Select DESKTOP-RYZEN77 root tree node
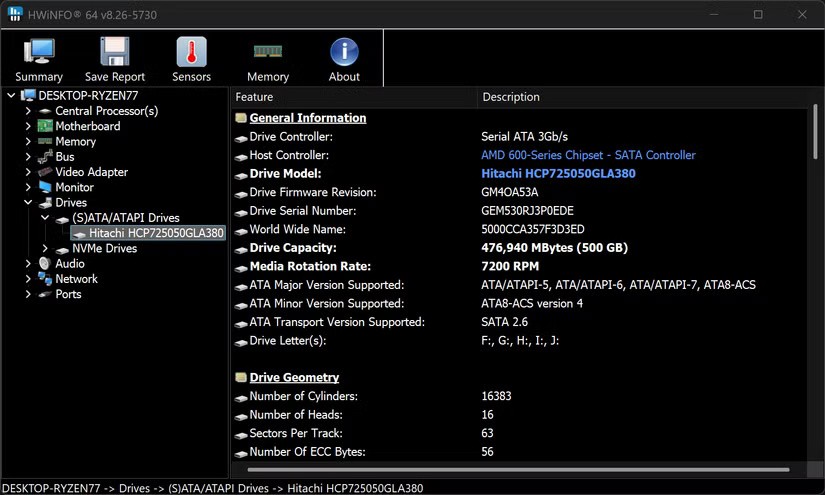This screenshot has height=495, width=825. 88,95
